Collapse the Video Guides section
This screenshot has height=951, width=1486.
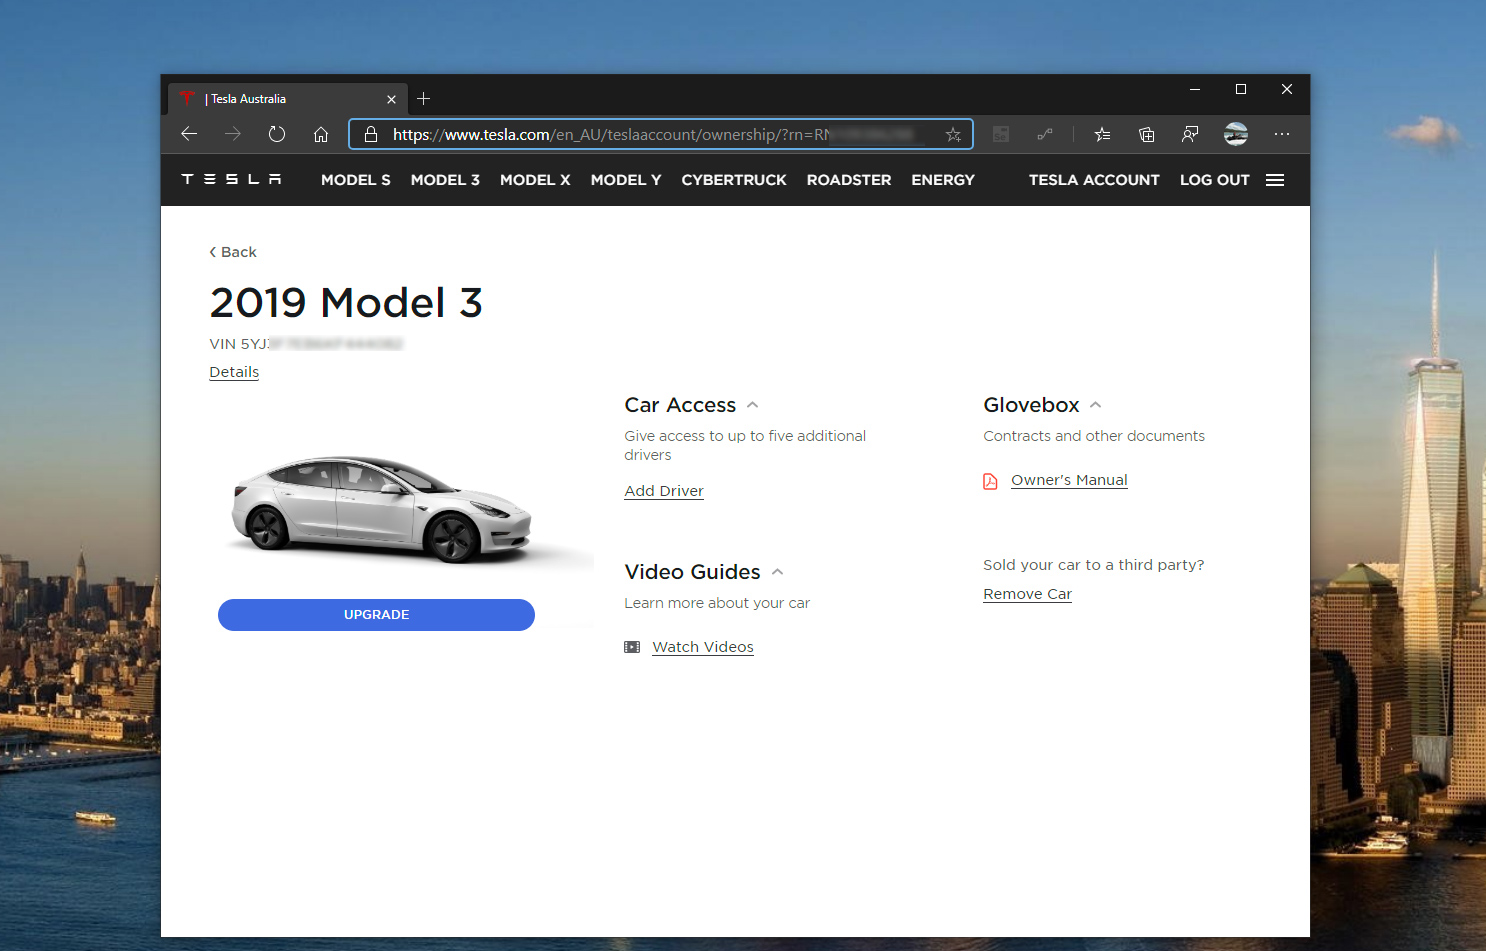point(778,571)
